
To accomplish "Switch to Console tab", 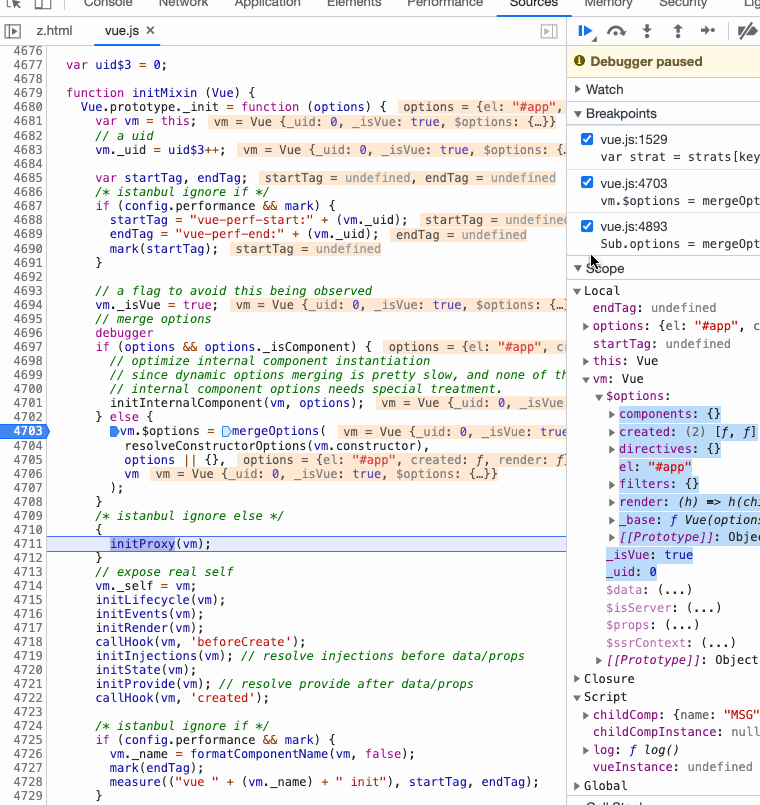I will (108, 4).
